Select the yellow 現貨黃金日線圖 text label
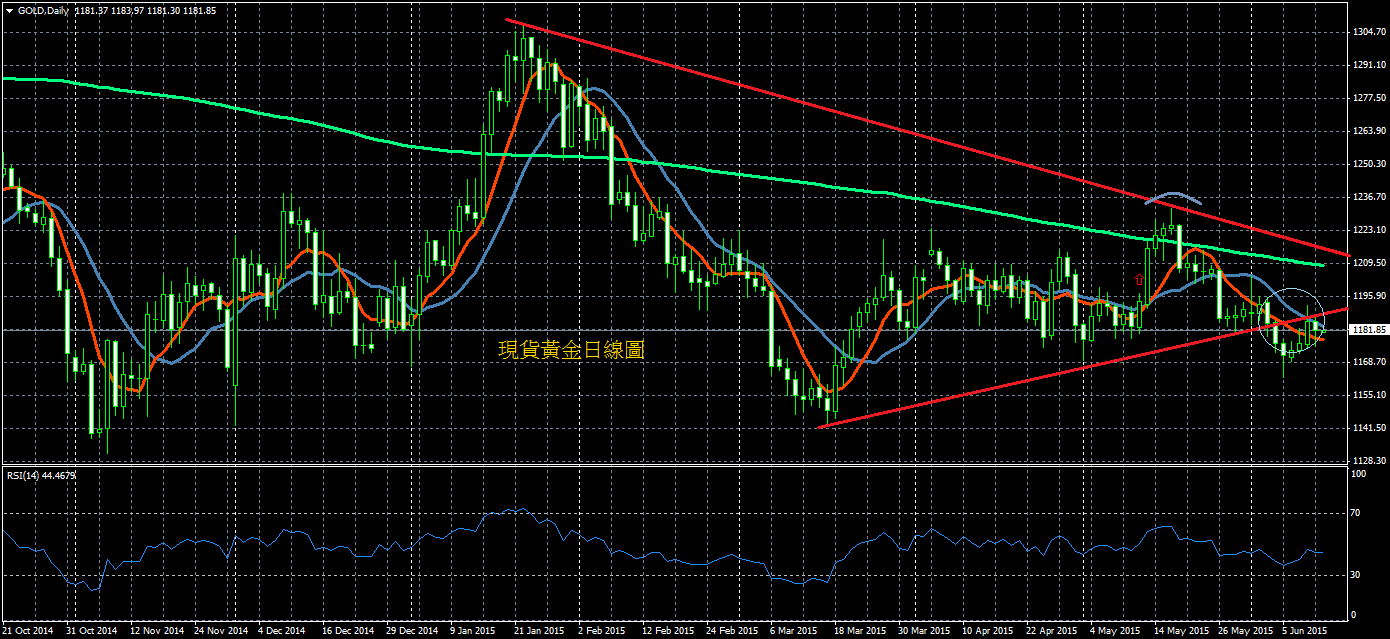Viewport: 1390px width, 639px height. click(571, 349)
